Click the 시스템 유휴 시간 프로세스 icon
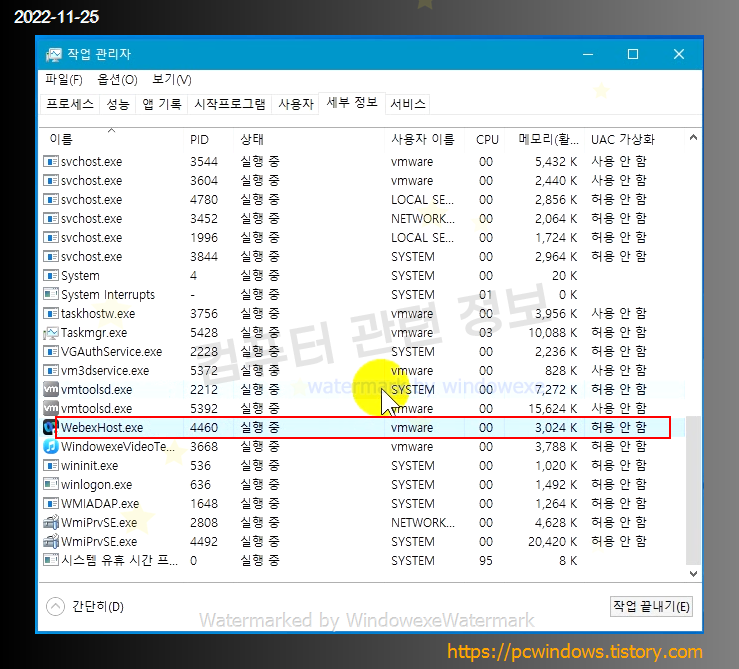 (50, 560)
